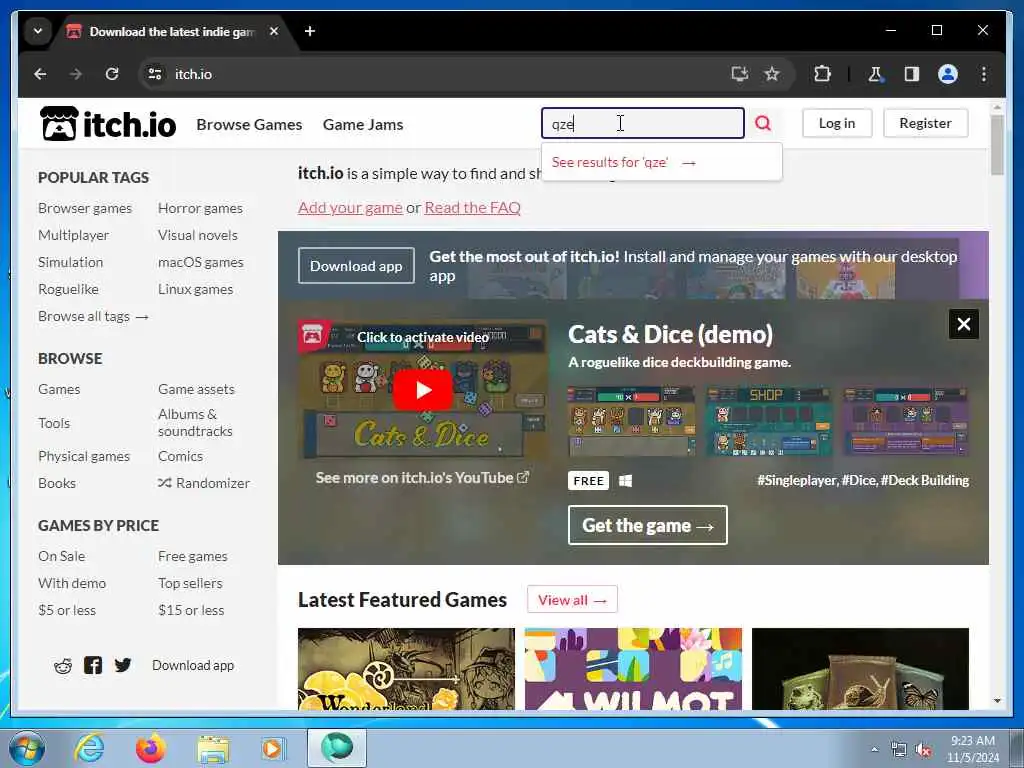Browse Game assets category
The width and height of the screenshot is (1024, 768).
[196, 389]
